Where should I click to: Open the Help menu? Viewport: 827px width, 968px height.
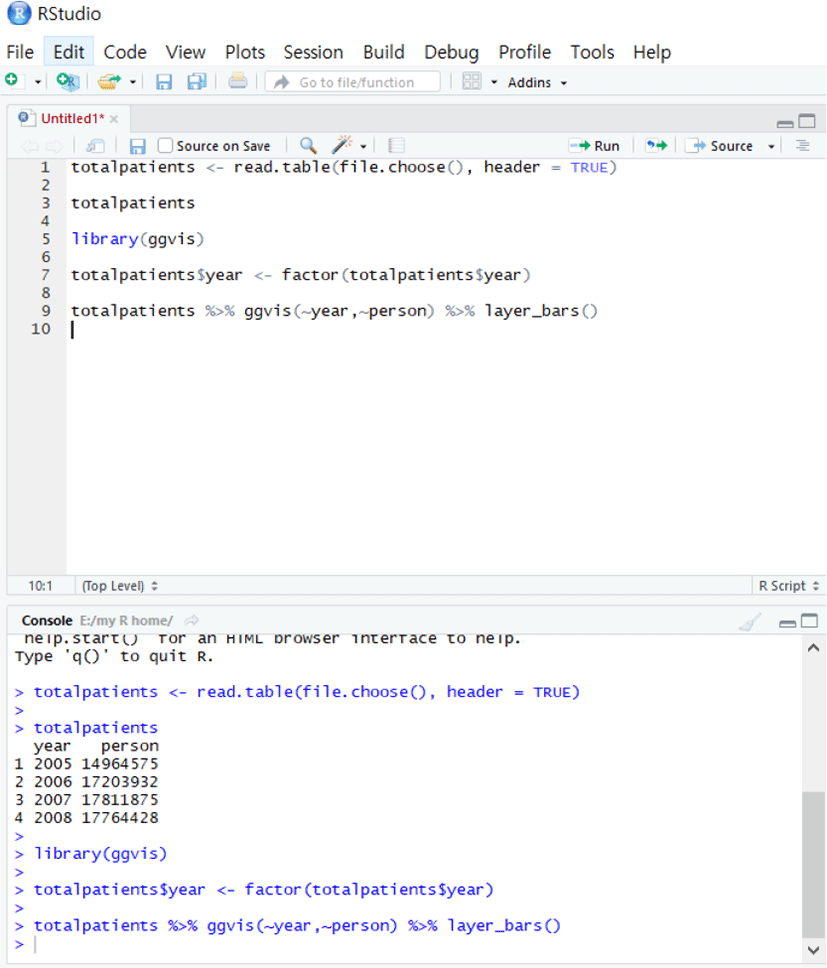pyautogui.click(x=652, y=52)
